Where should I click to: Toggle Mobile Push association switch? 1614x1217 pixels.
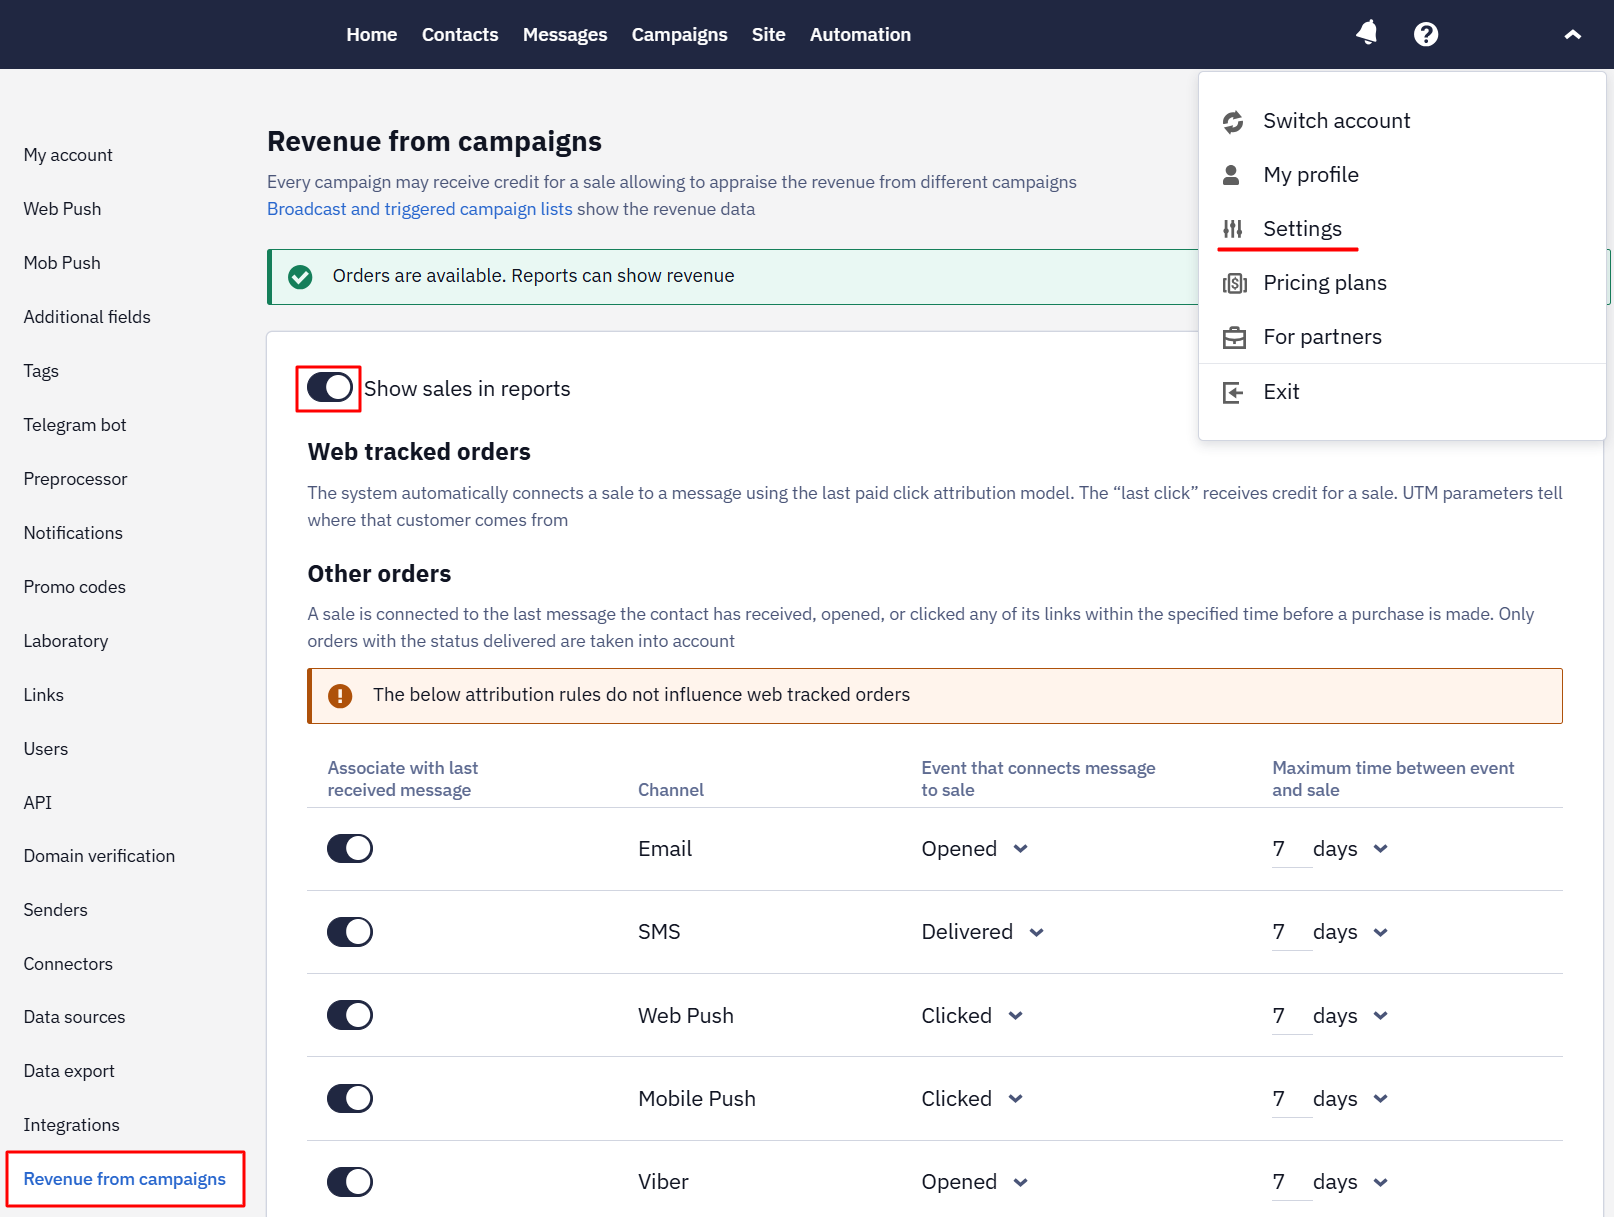[x=350, y=1099]
